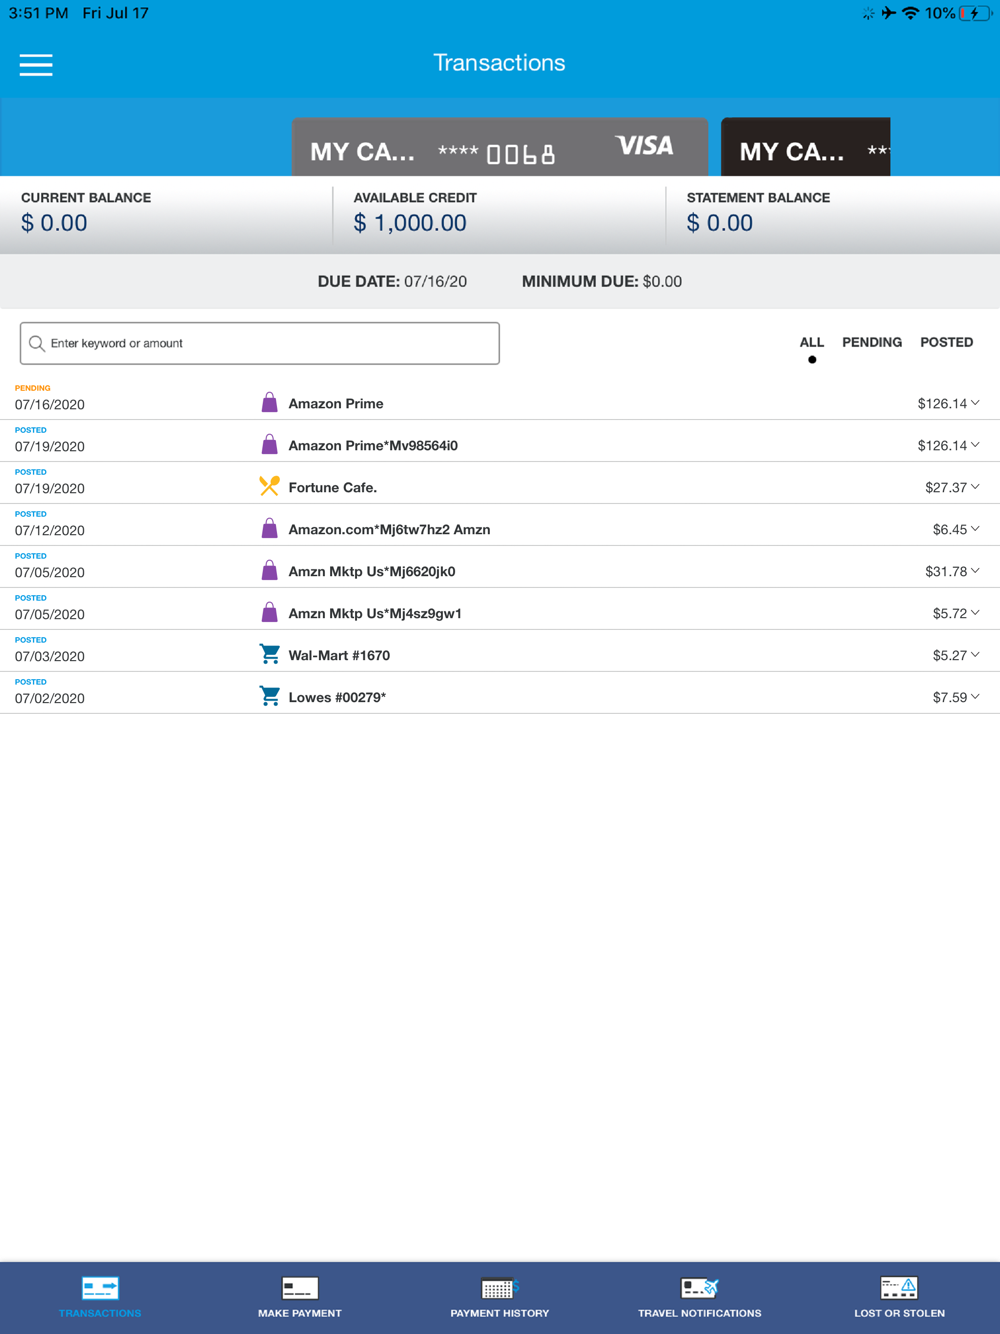Tap the search magnifier icon
Viewport: 1000px width, 1334px height.
[x=37, y=344]
